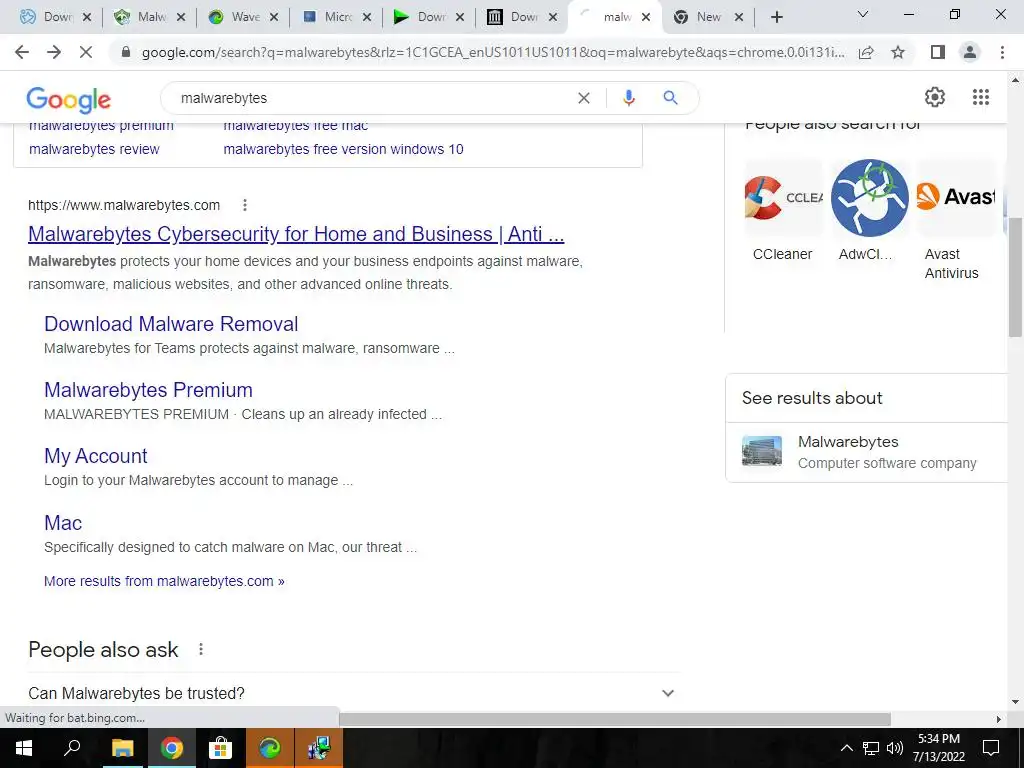
Task: Open the Mac sitelink
Action: click(63, 523)
